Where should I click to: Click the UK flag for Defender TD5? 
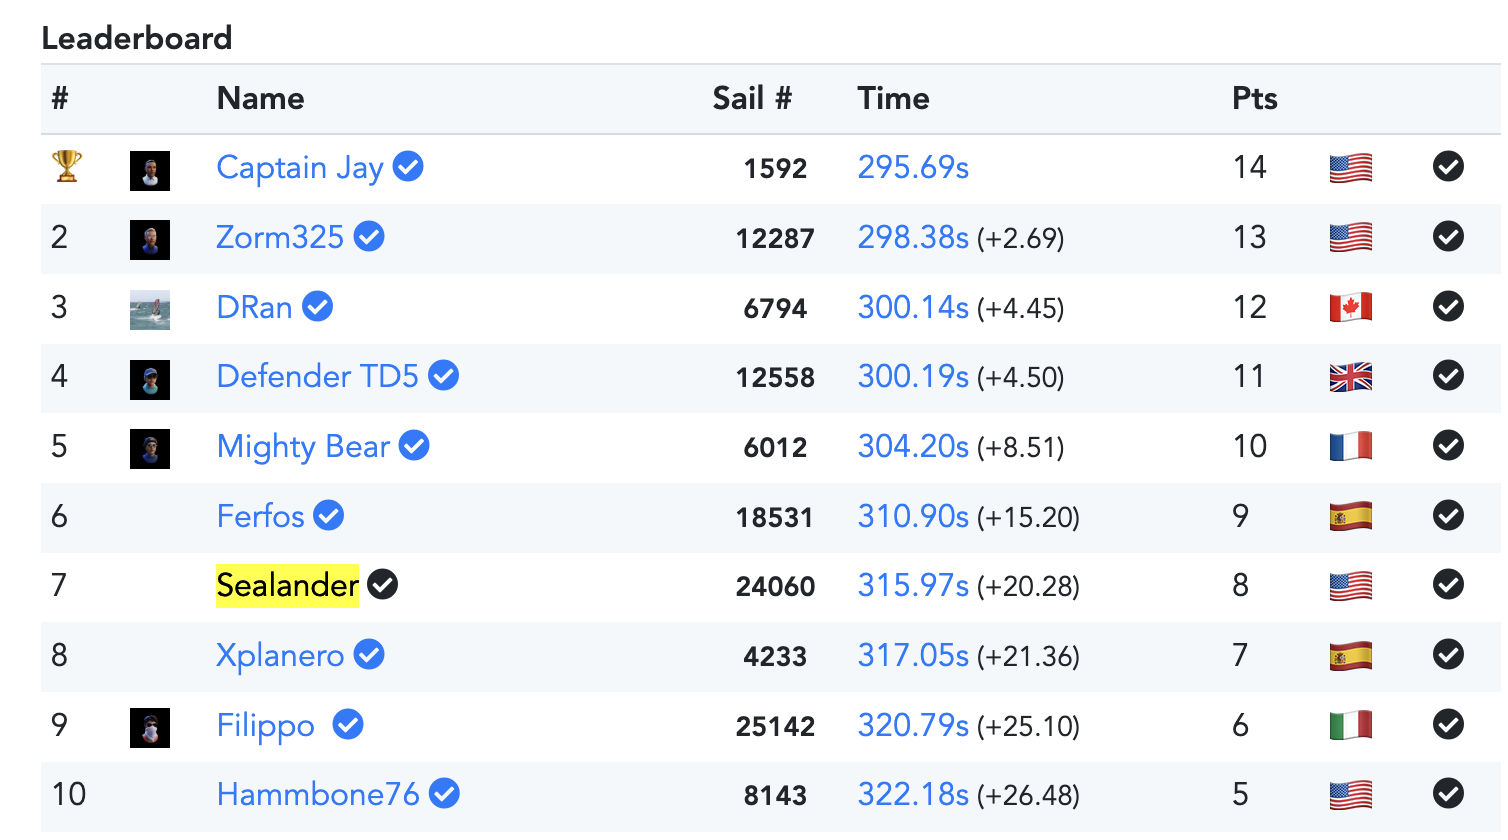click(x=1350, y=377)
